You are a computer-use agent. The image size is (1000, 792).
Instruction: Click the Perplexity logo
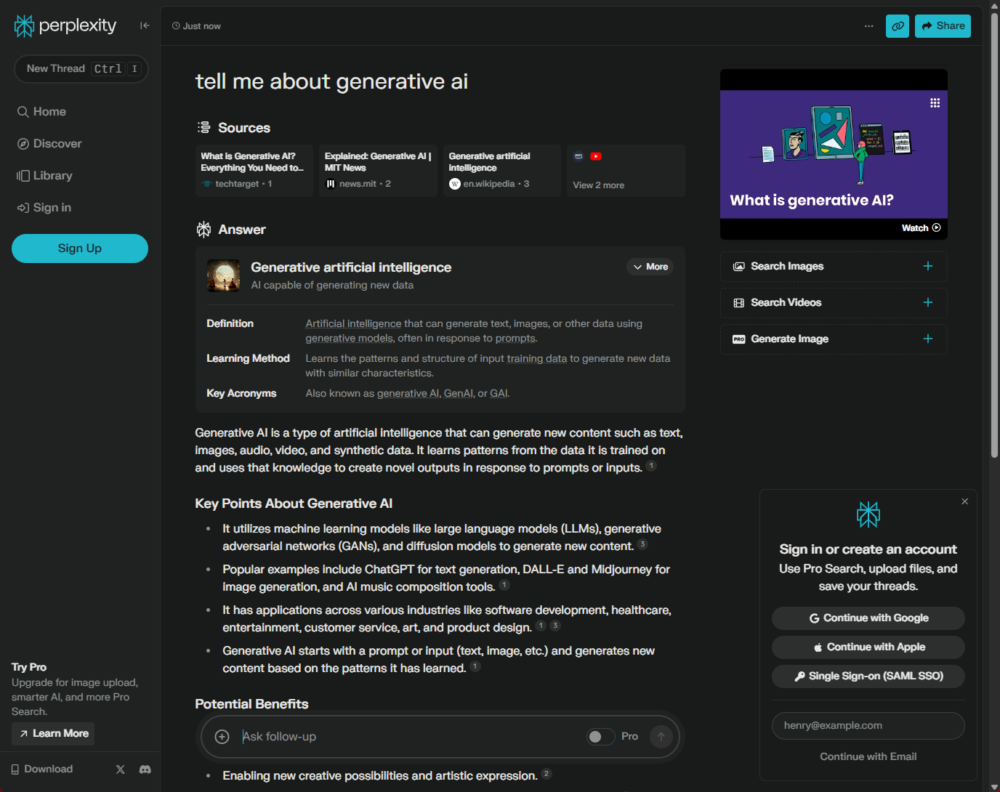pyautogui.click(x=65, y=26)
